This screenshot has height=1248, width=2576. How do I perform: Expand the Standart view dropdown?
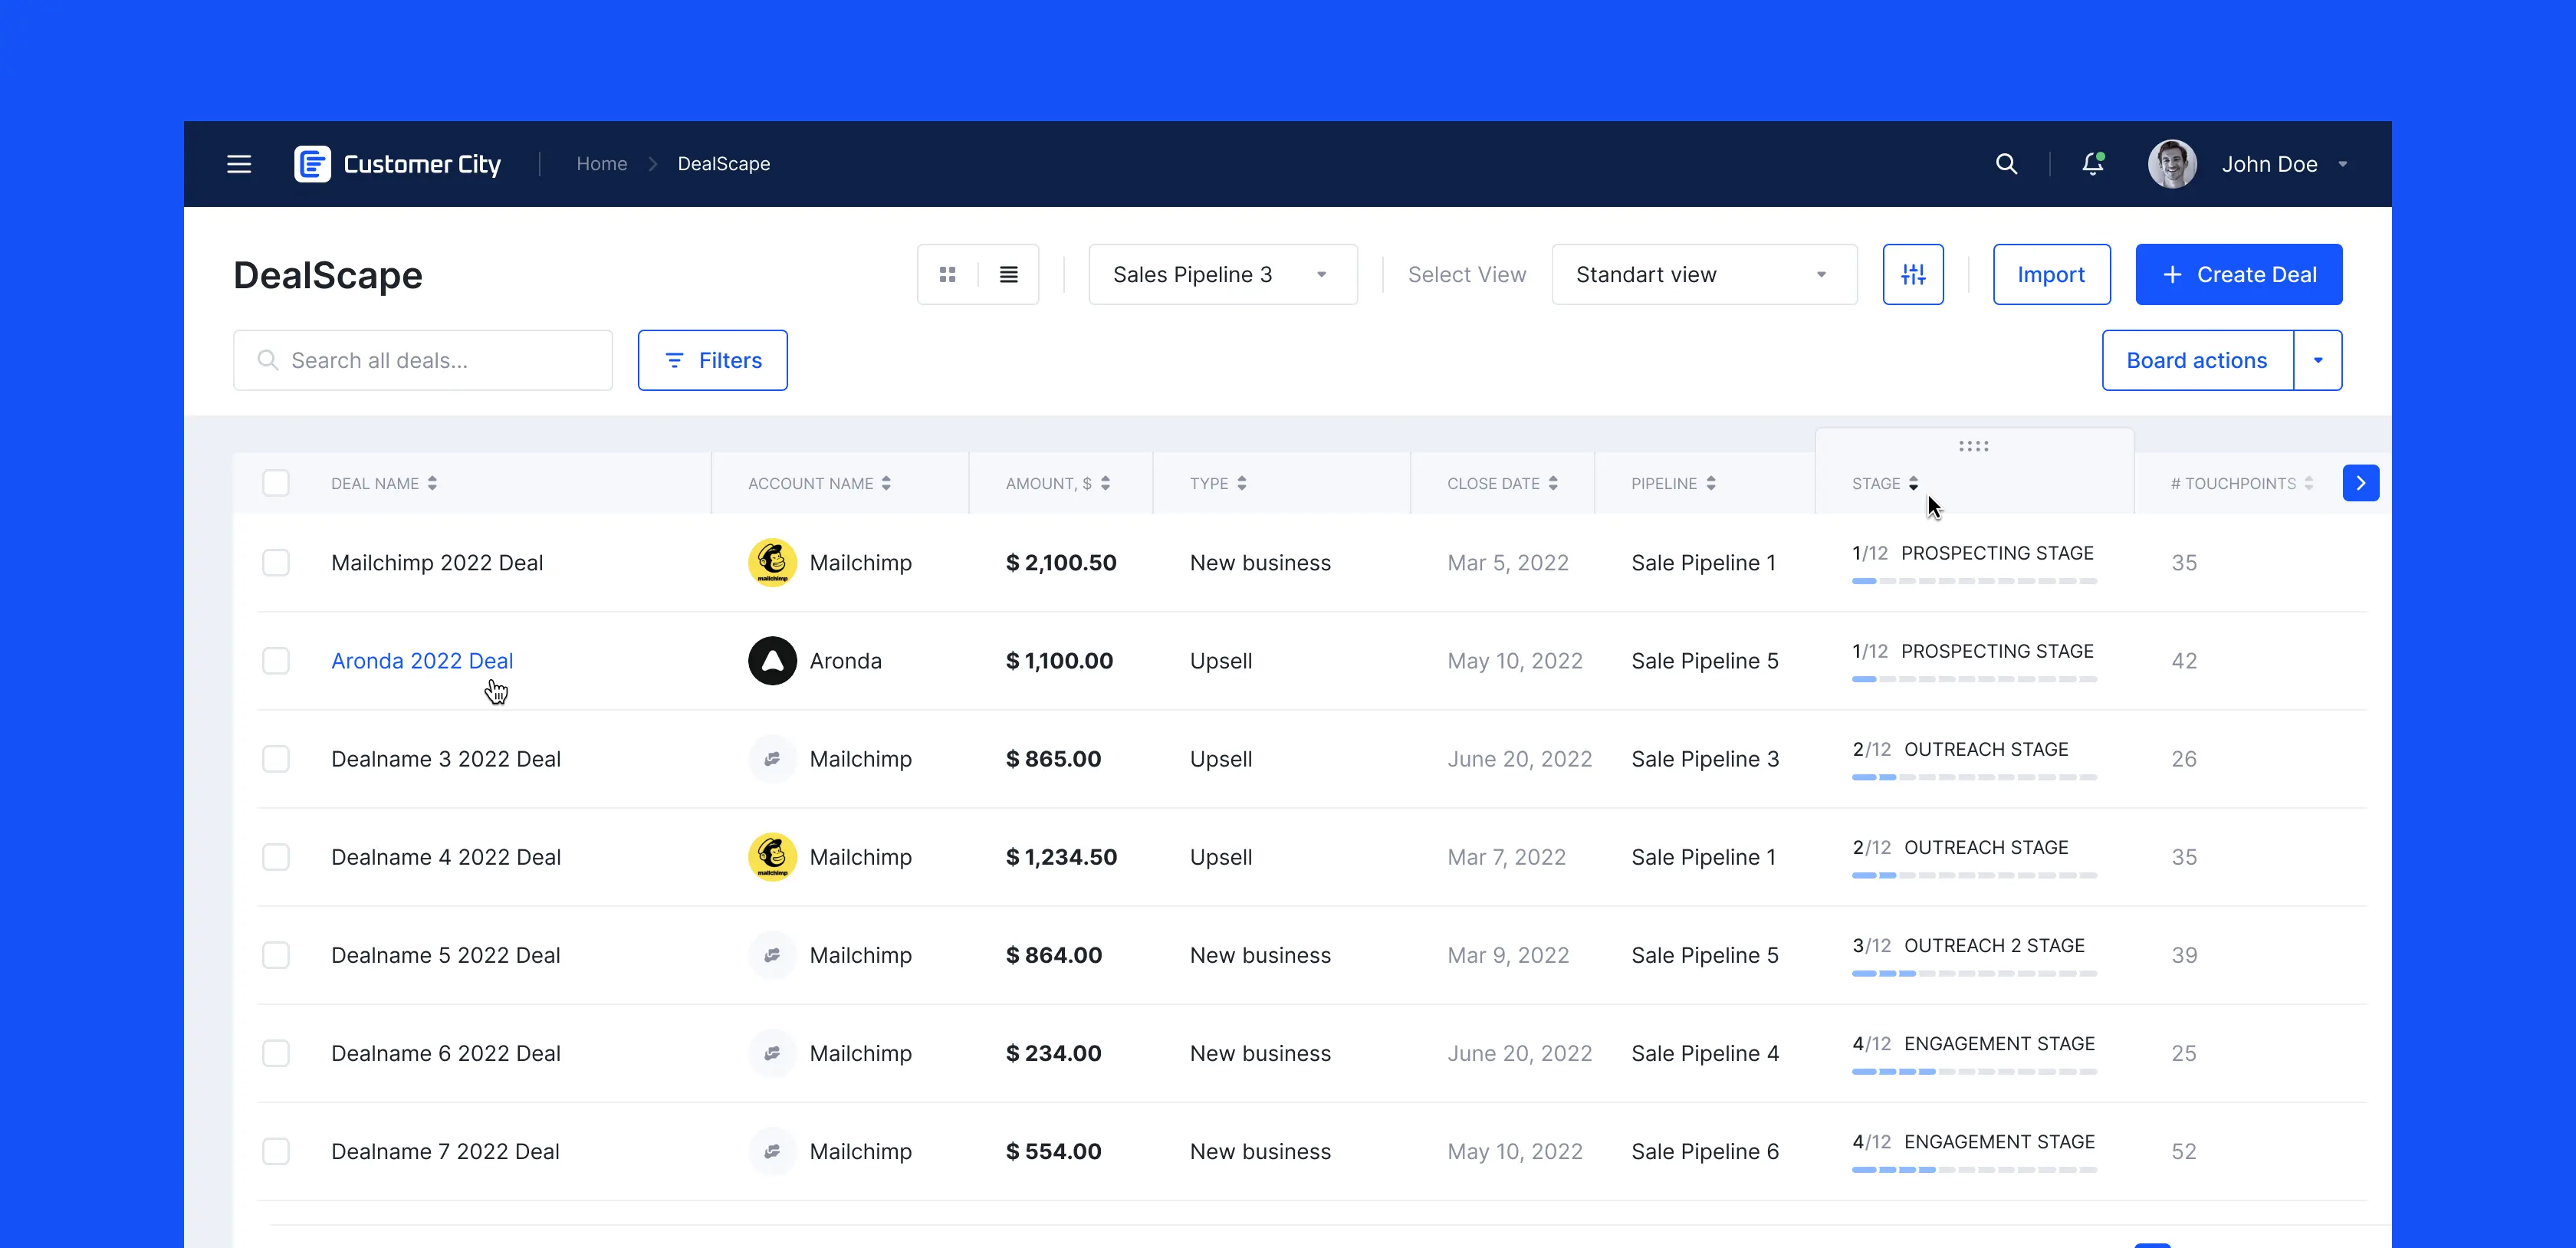(x=1703, y=274)
